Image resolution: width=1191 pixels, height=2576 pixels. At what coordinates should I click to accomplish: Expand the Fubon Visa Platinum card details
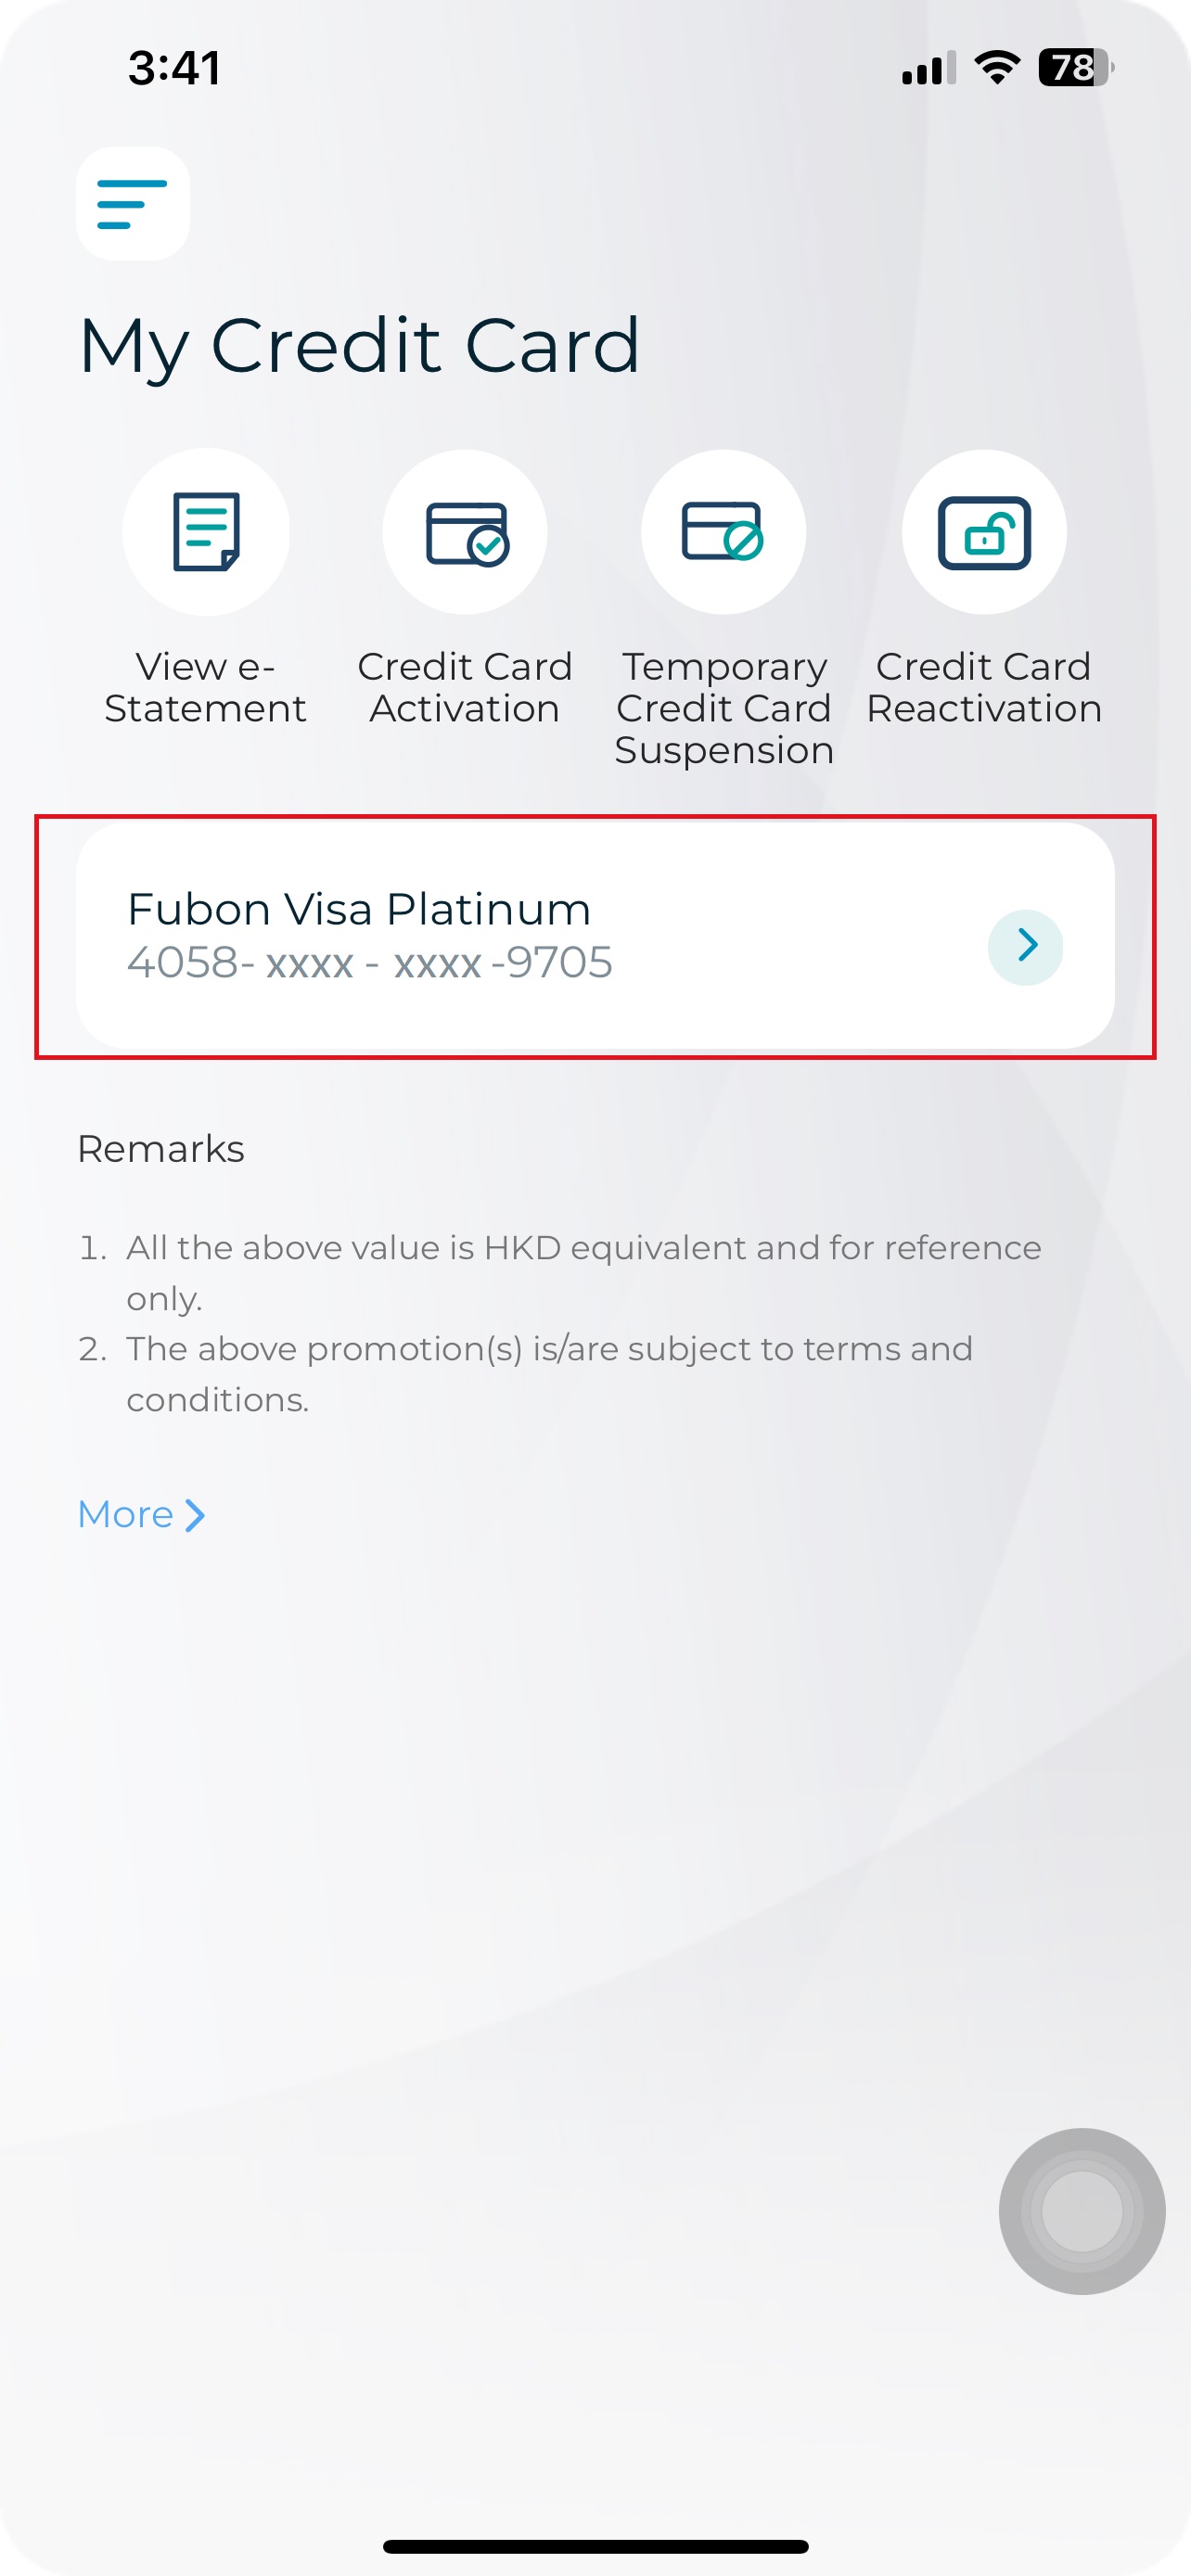(595, 935)
